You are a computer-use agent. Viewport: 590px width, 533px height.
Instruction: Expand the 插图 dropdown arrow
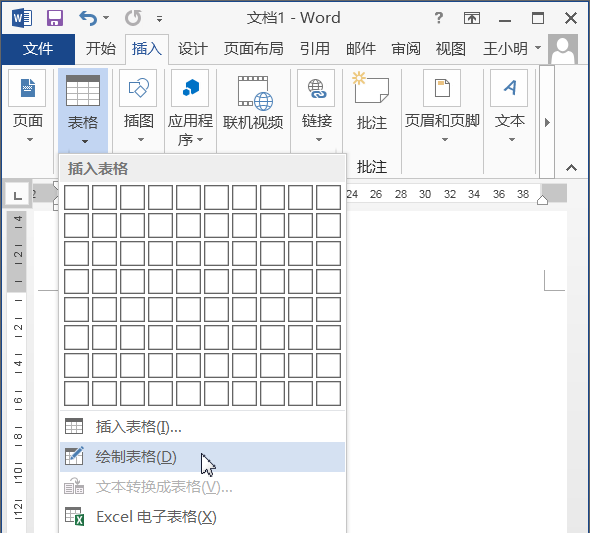141,140
